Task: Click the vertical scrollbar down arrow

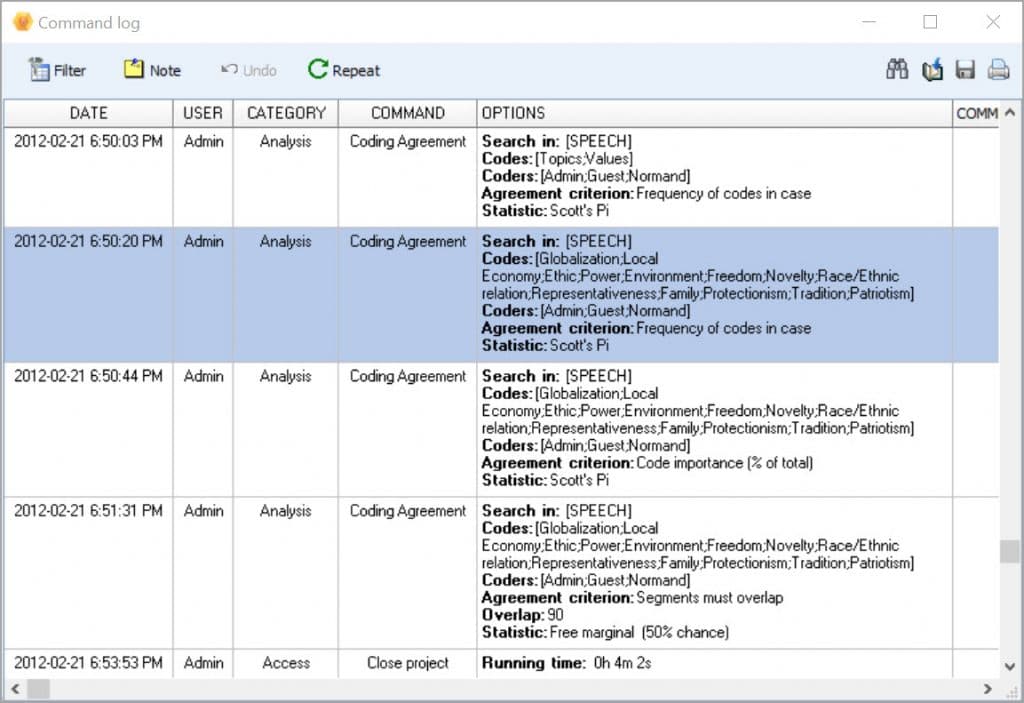Action: click(x=1011, y=666)
